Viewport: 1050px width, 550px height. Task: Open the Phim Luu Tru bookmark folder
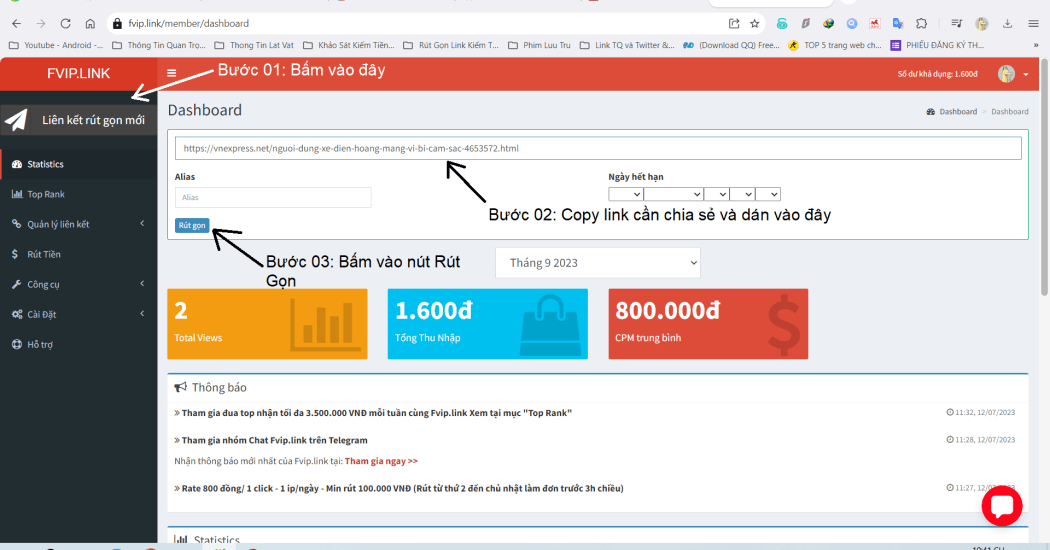540,46
